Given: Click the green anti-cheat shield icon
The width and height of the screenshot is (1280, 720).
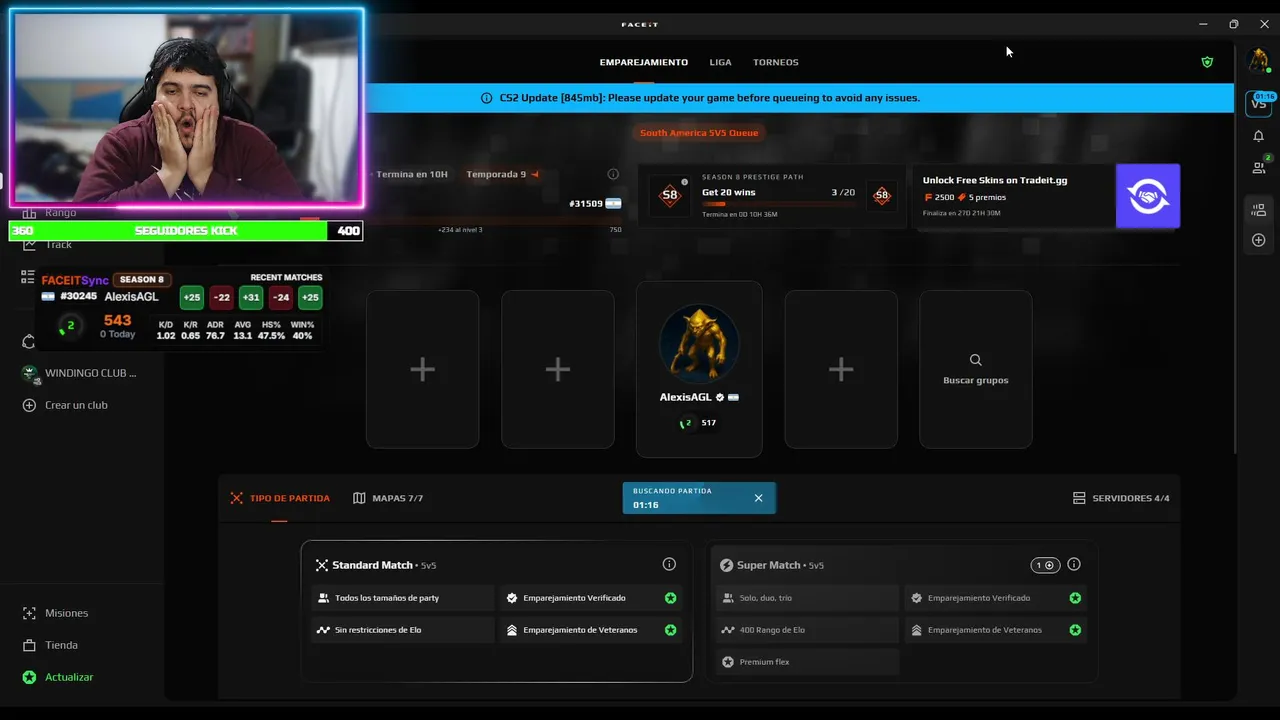Looking at the screenshot, I should pyautogui.click(x=1207, y=62).
